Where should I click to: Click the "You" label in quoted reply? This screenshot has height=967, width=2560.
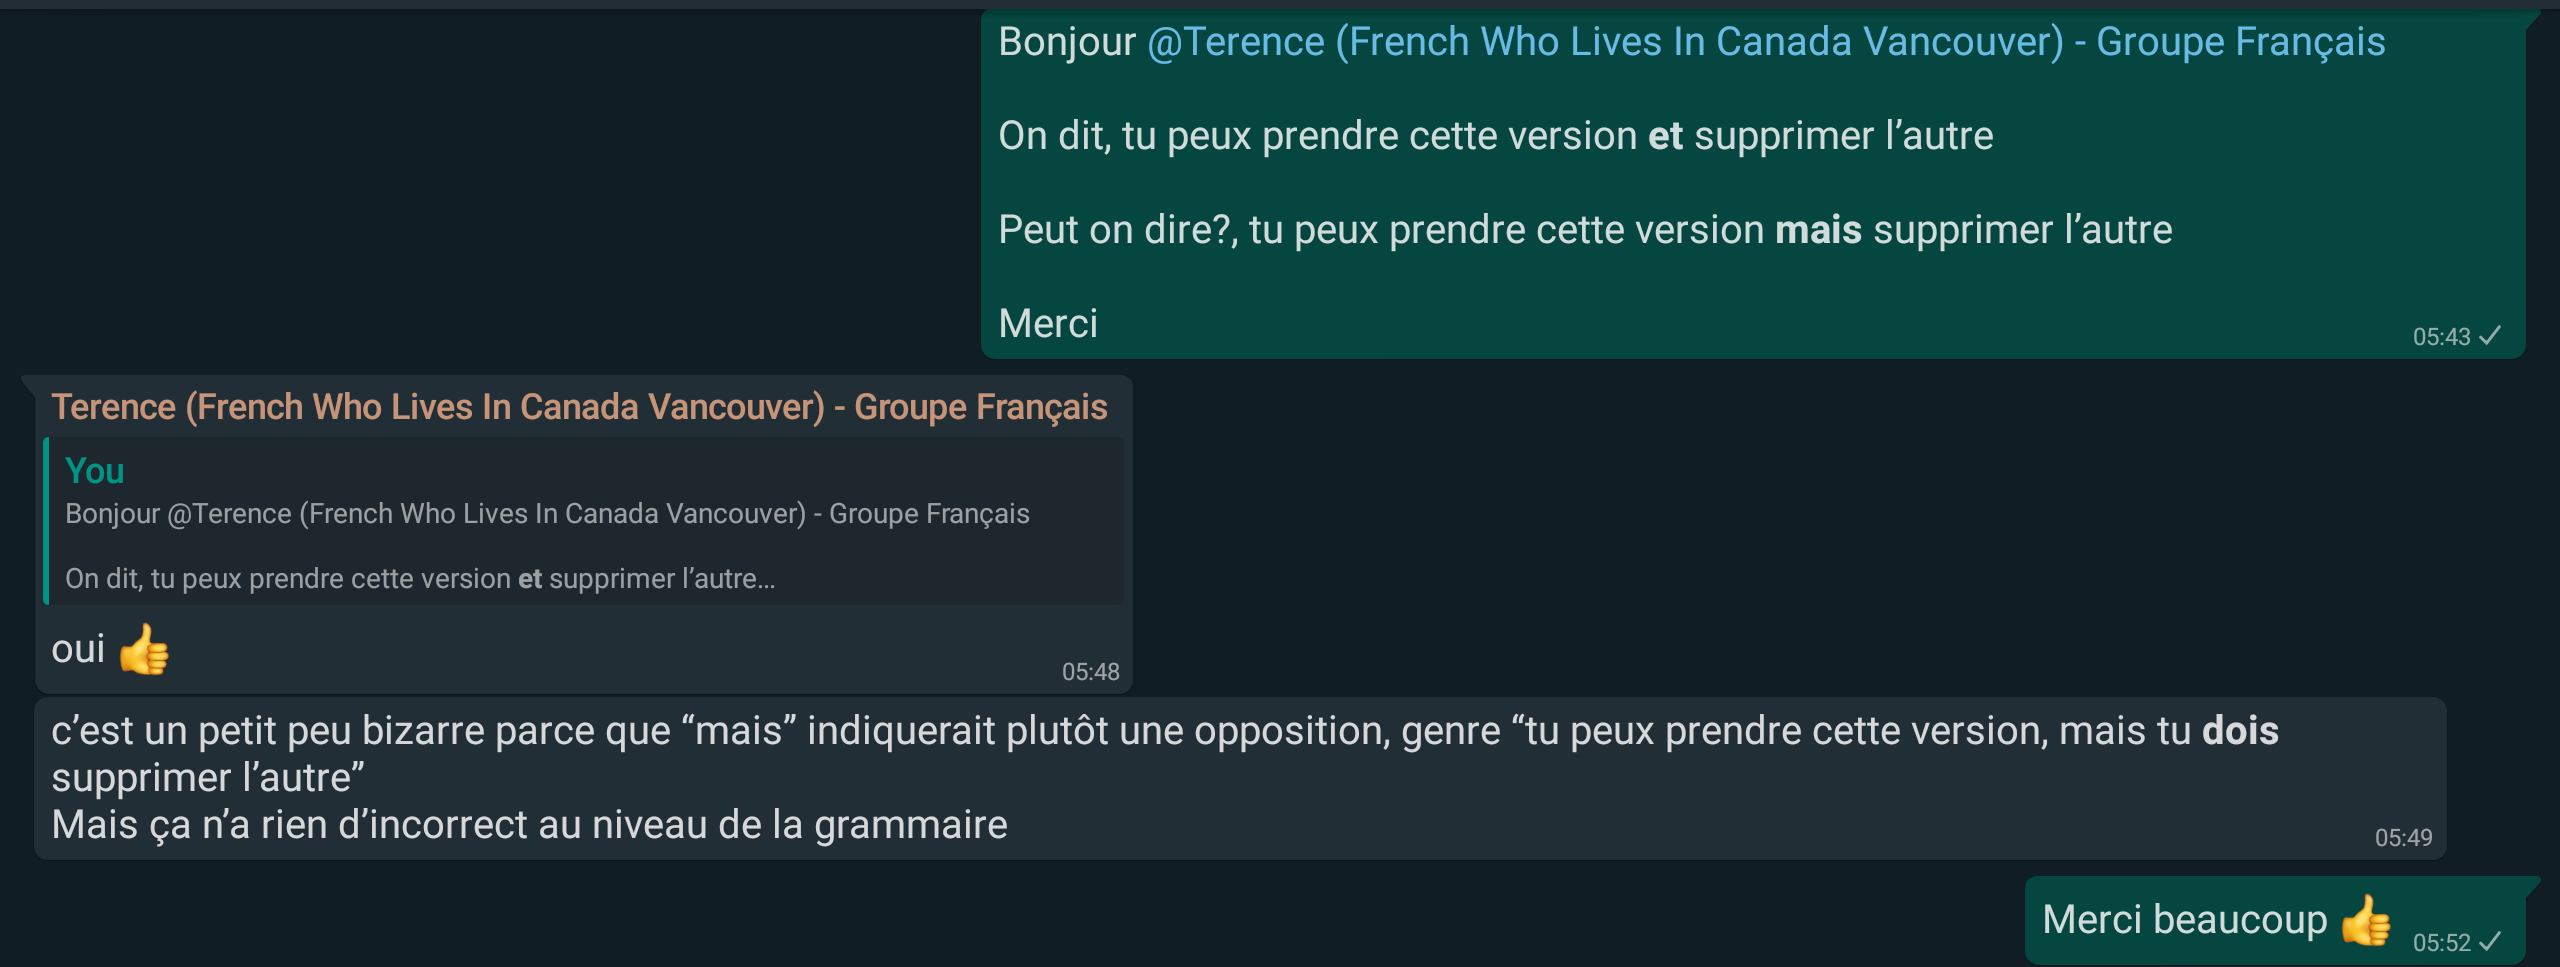click(x=94, y=471)
